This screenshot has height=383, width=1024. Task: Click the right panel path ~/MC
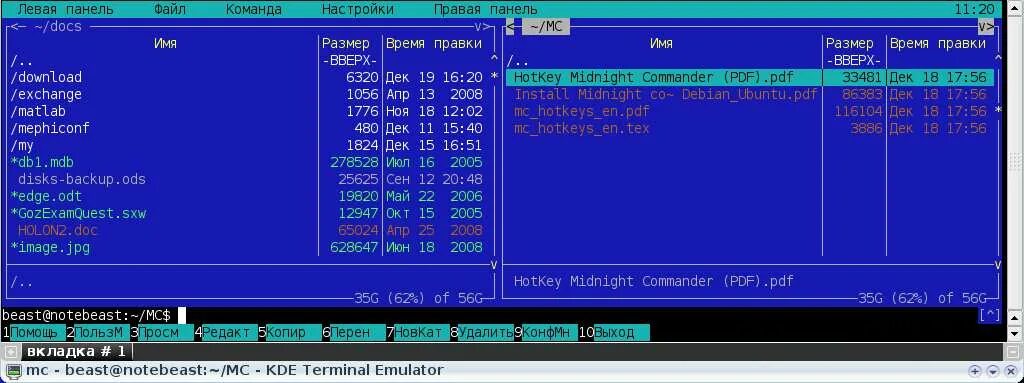(546, 27)
